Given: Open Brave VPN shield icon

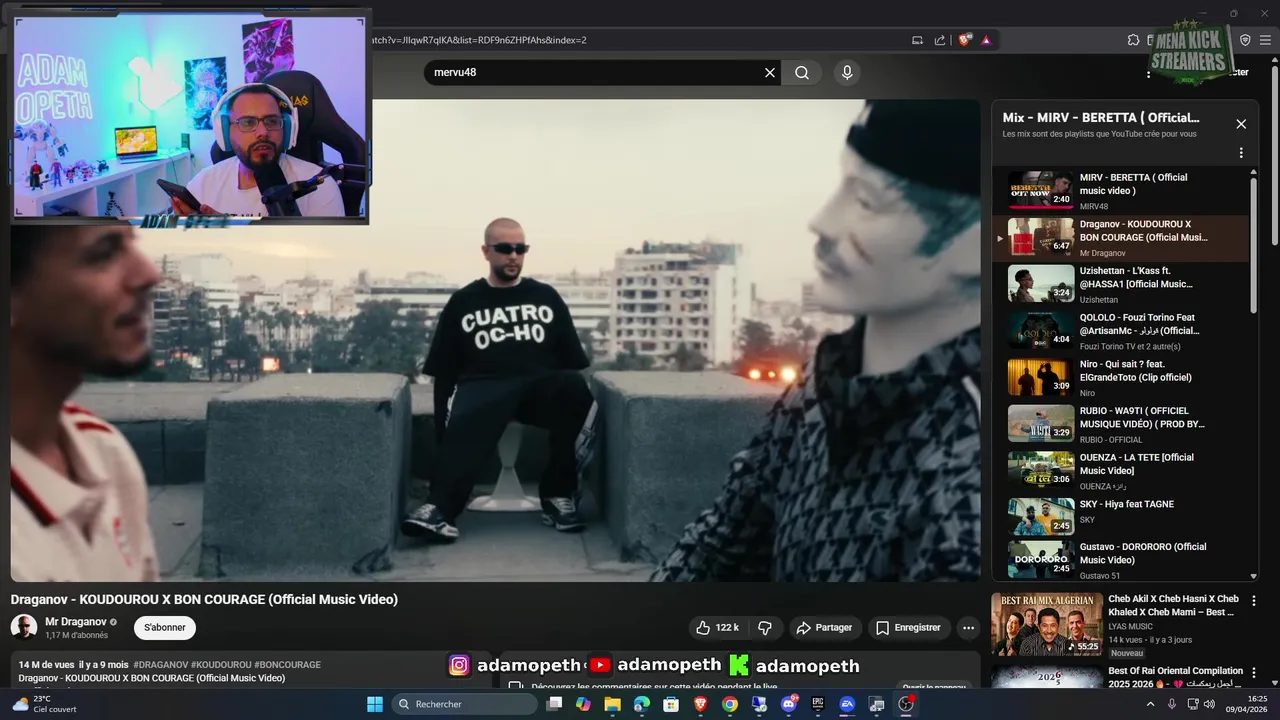Looking at the screenshot, I should (1245, 40).
